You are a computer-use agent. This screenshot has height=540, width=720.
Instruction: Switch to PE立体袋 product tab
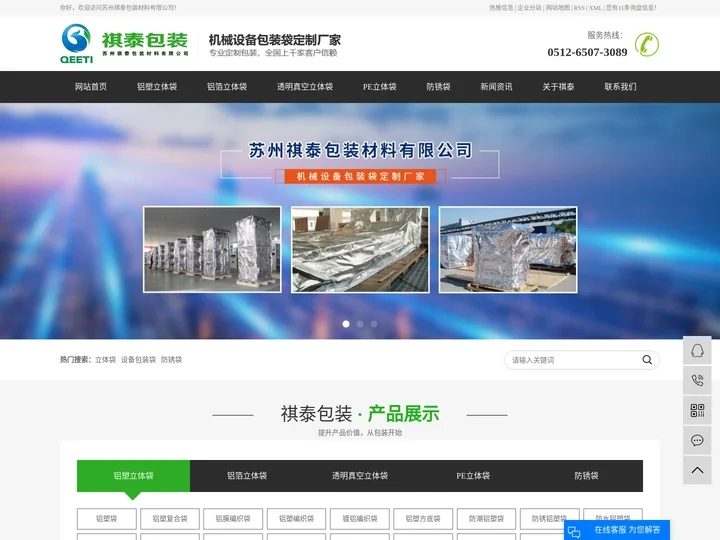pos(473,476)
